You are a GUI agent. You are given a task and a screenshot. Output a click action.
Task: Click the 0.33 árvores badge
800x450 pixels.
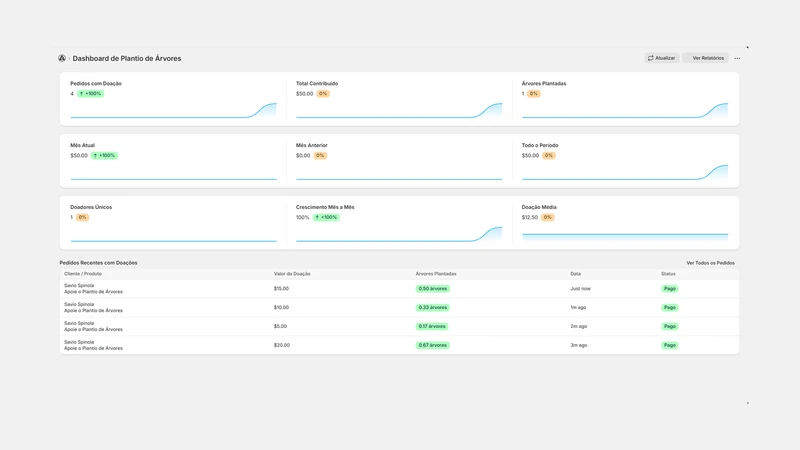[433, 308]
